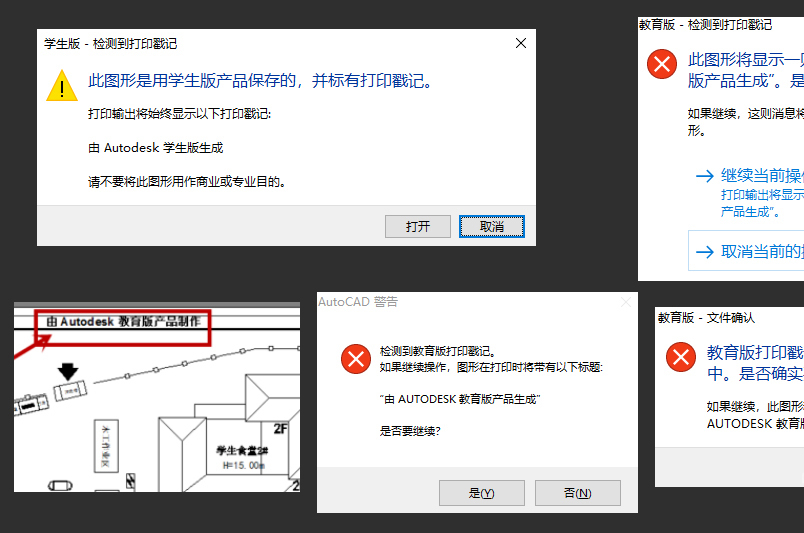
Task: Click 教育版 - 文件确认 title text
Action: click(706, 318)
